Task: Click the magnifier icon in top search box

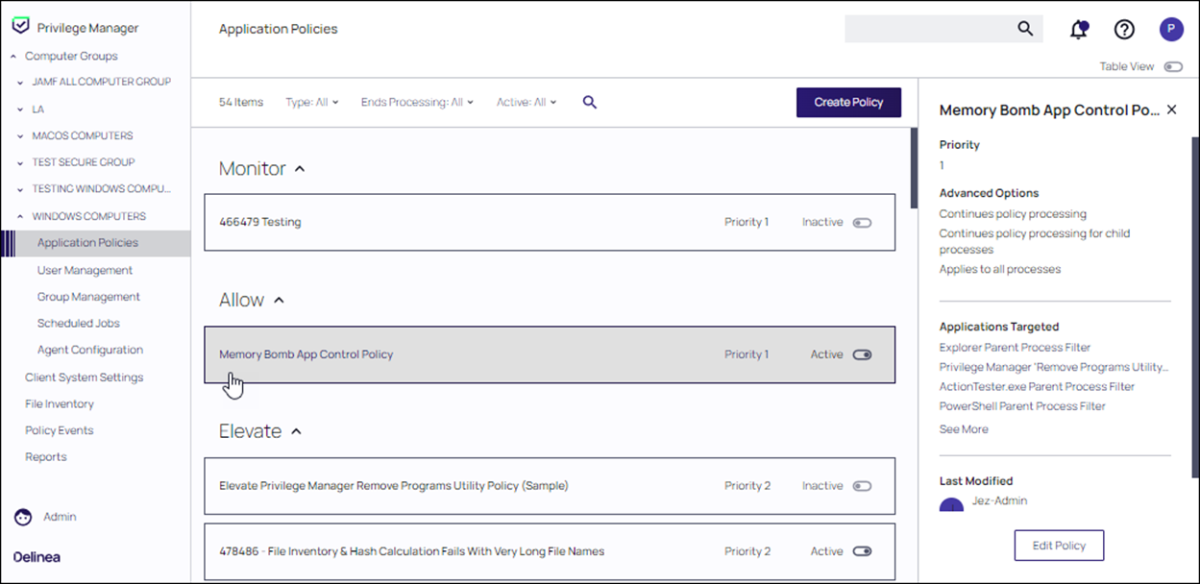Action: coord(1025,29)
